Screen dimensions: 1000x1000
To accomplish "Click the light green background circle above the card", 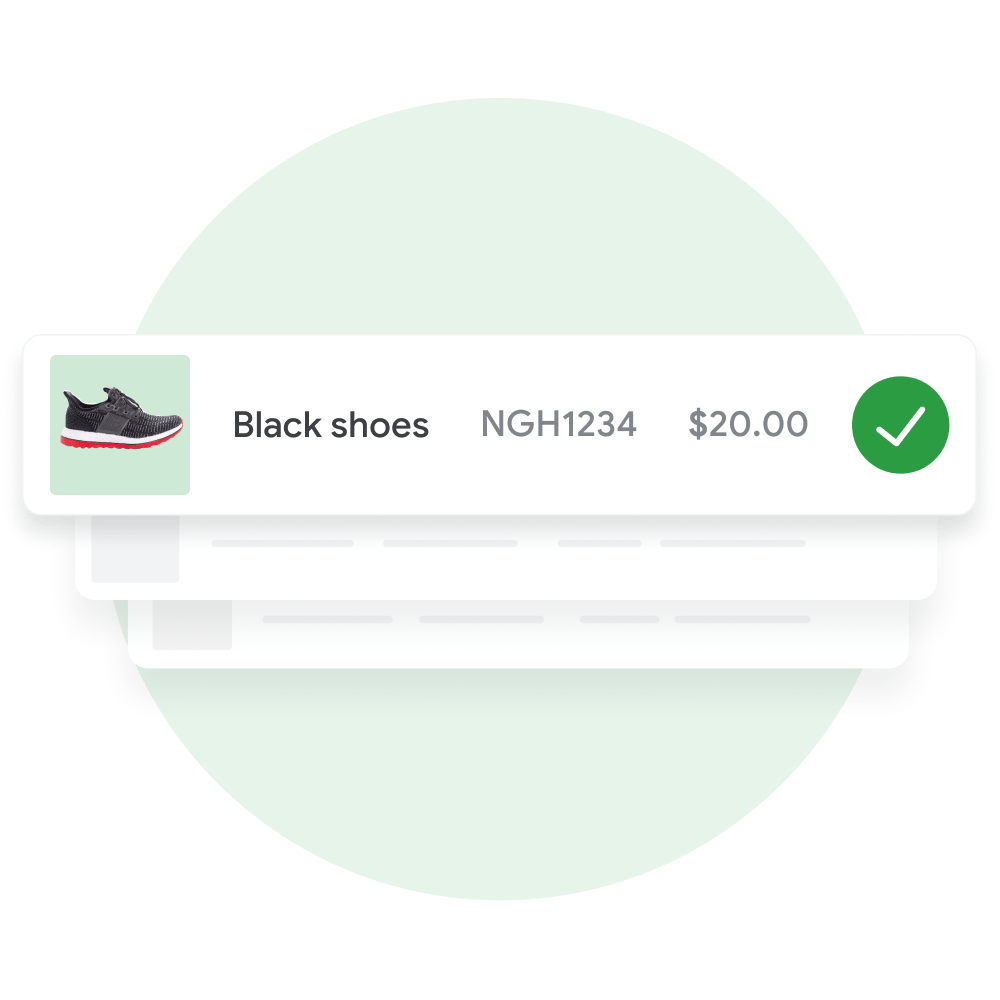I will [500, 217].
